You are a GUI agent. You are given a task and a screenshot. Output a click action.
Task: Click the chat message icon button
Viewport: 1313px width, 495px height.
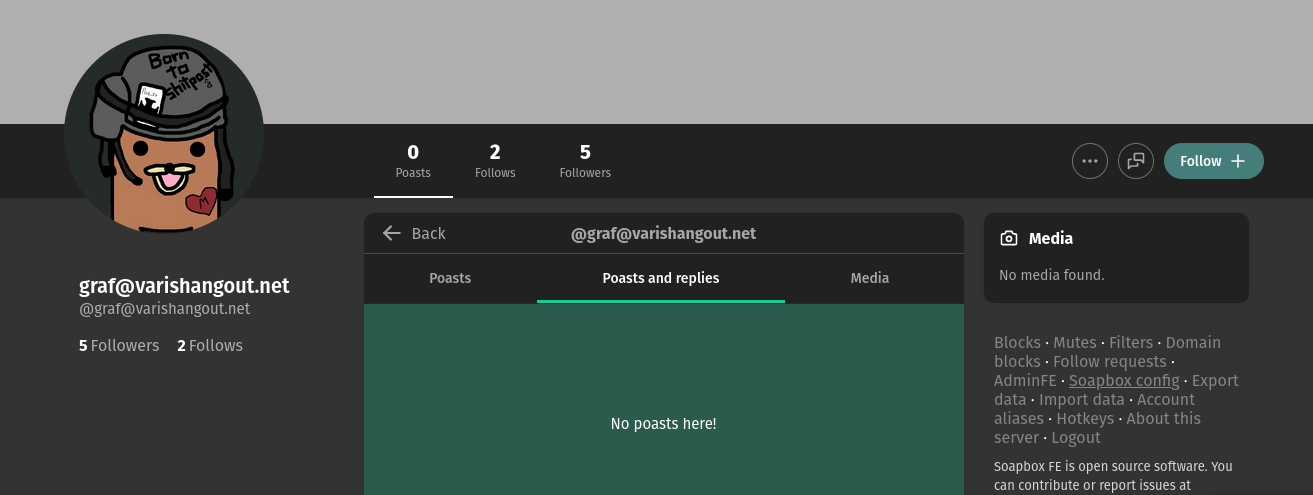1135,161
